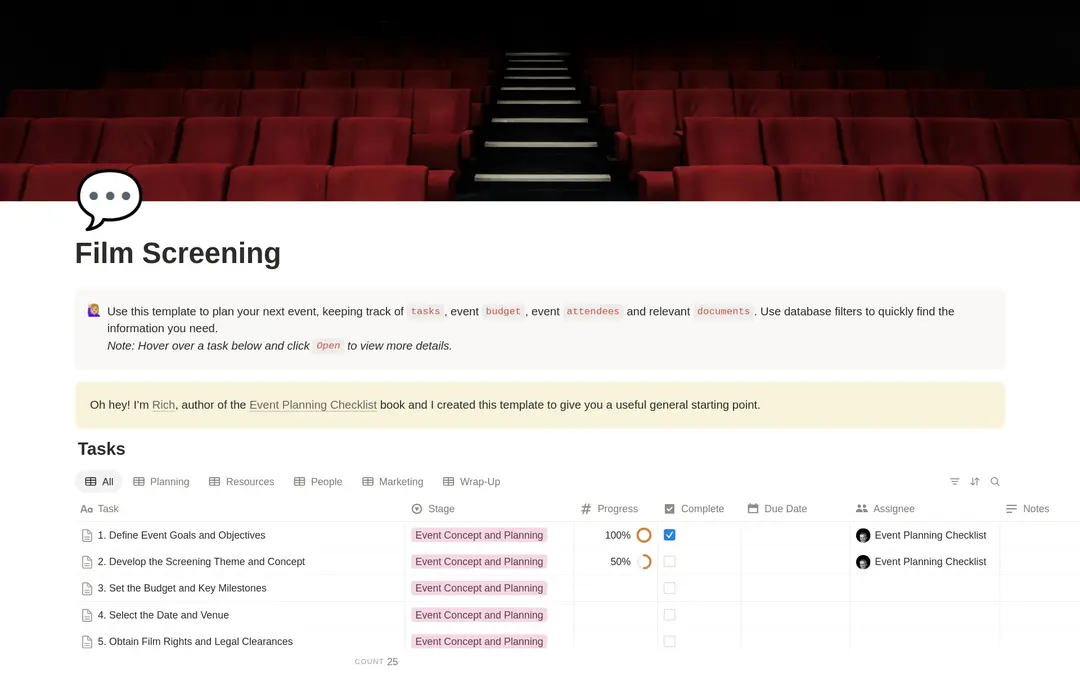
Task: Switch to the Resources view tab
Action: click(241, 482)
